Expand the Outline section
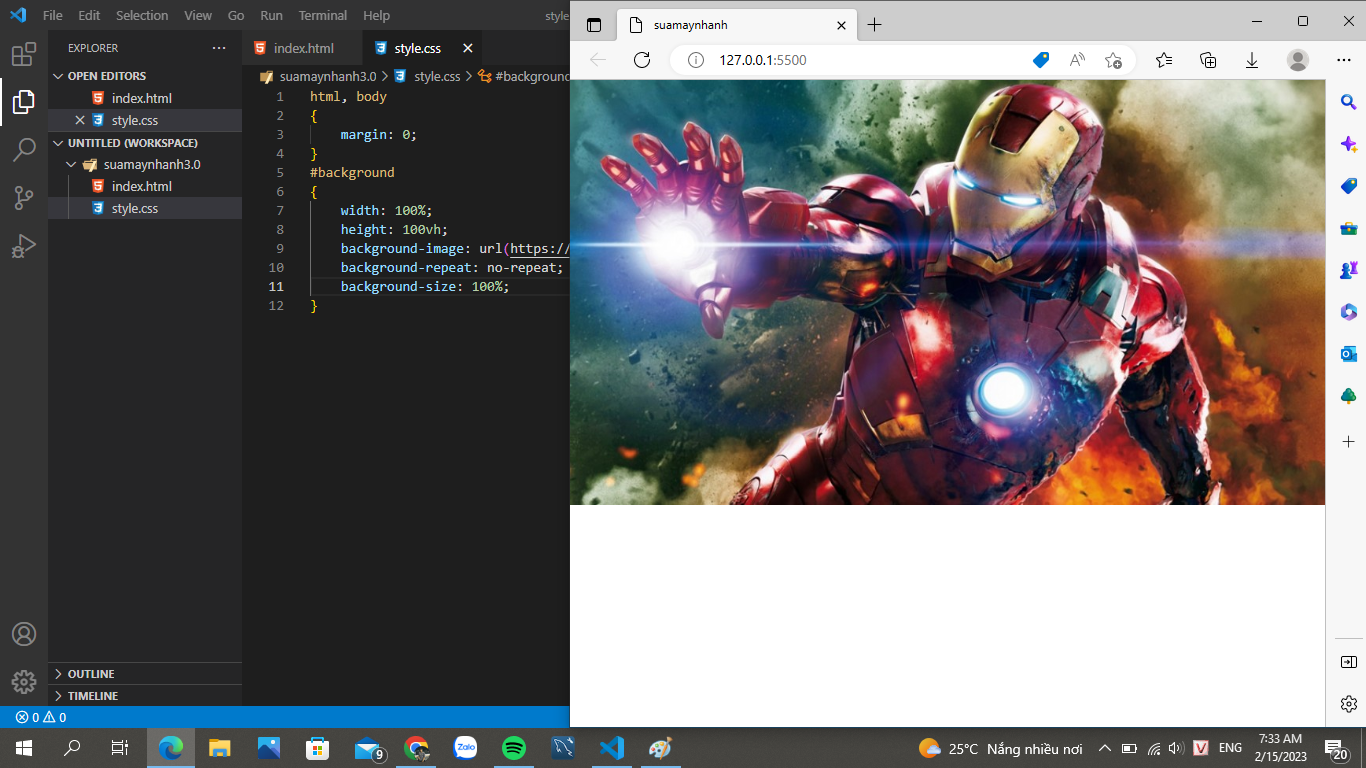Viewport: 1366px width, 768px height. [x=145, y=674]
